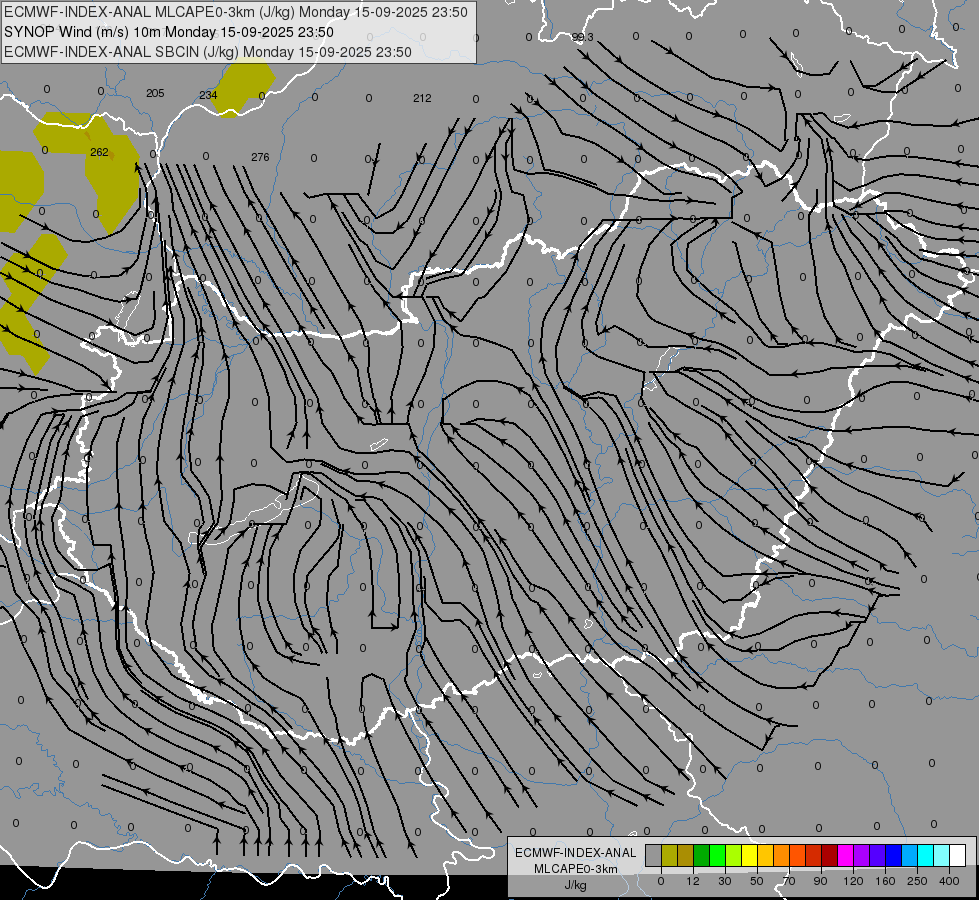The image size is (979, 900).
Task: Select the deep blue legend swatch
Action: [893, 855]
